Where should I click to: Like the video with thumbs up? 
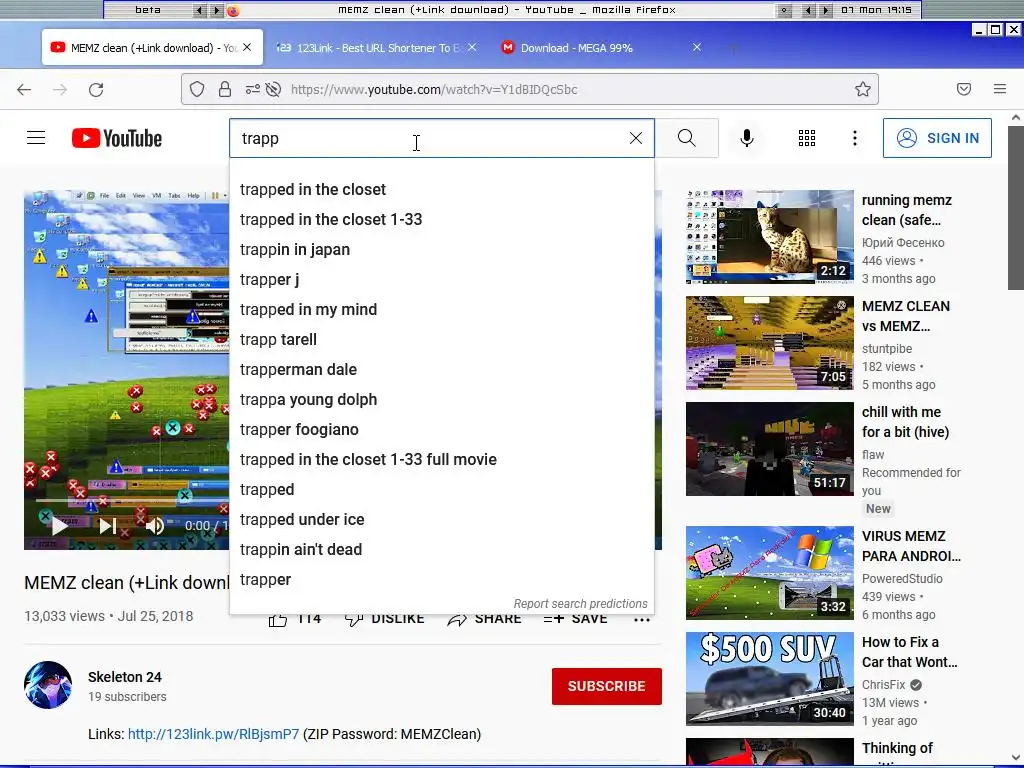pyautogui.click(x=278, y=619)
